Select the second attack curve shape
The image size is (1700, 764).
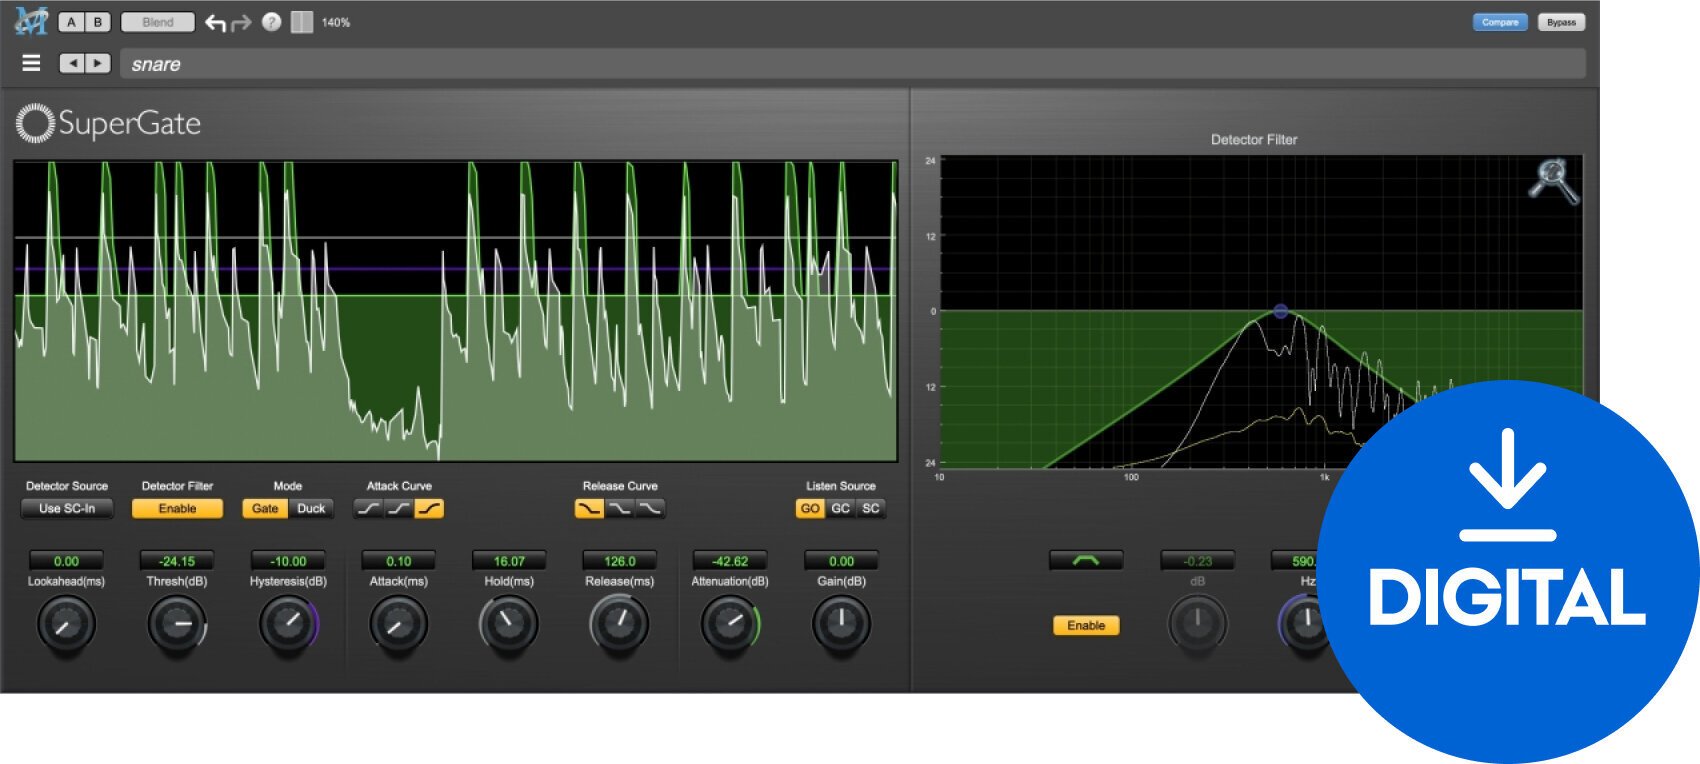398,508
